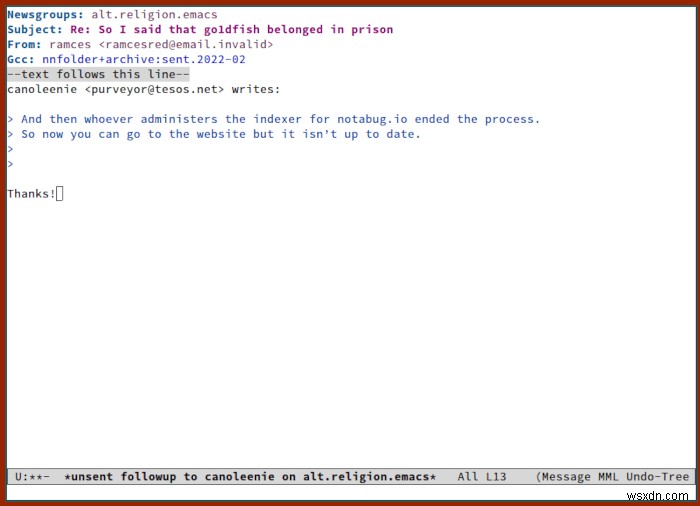Click the '--text follows this line--' separator
700x506 pixels.
(98, 74)
